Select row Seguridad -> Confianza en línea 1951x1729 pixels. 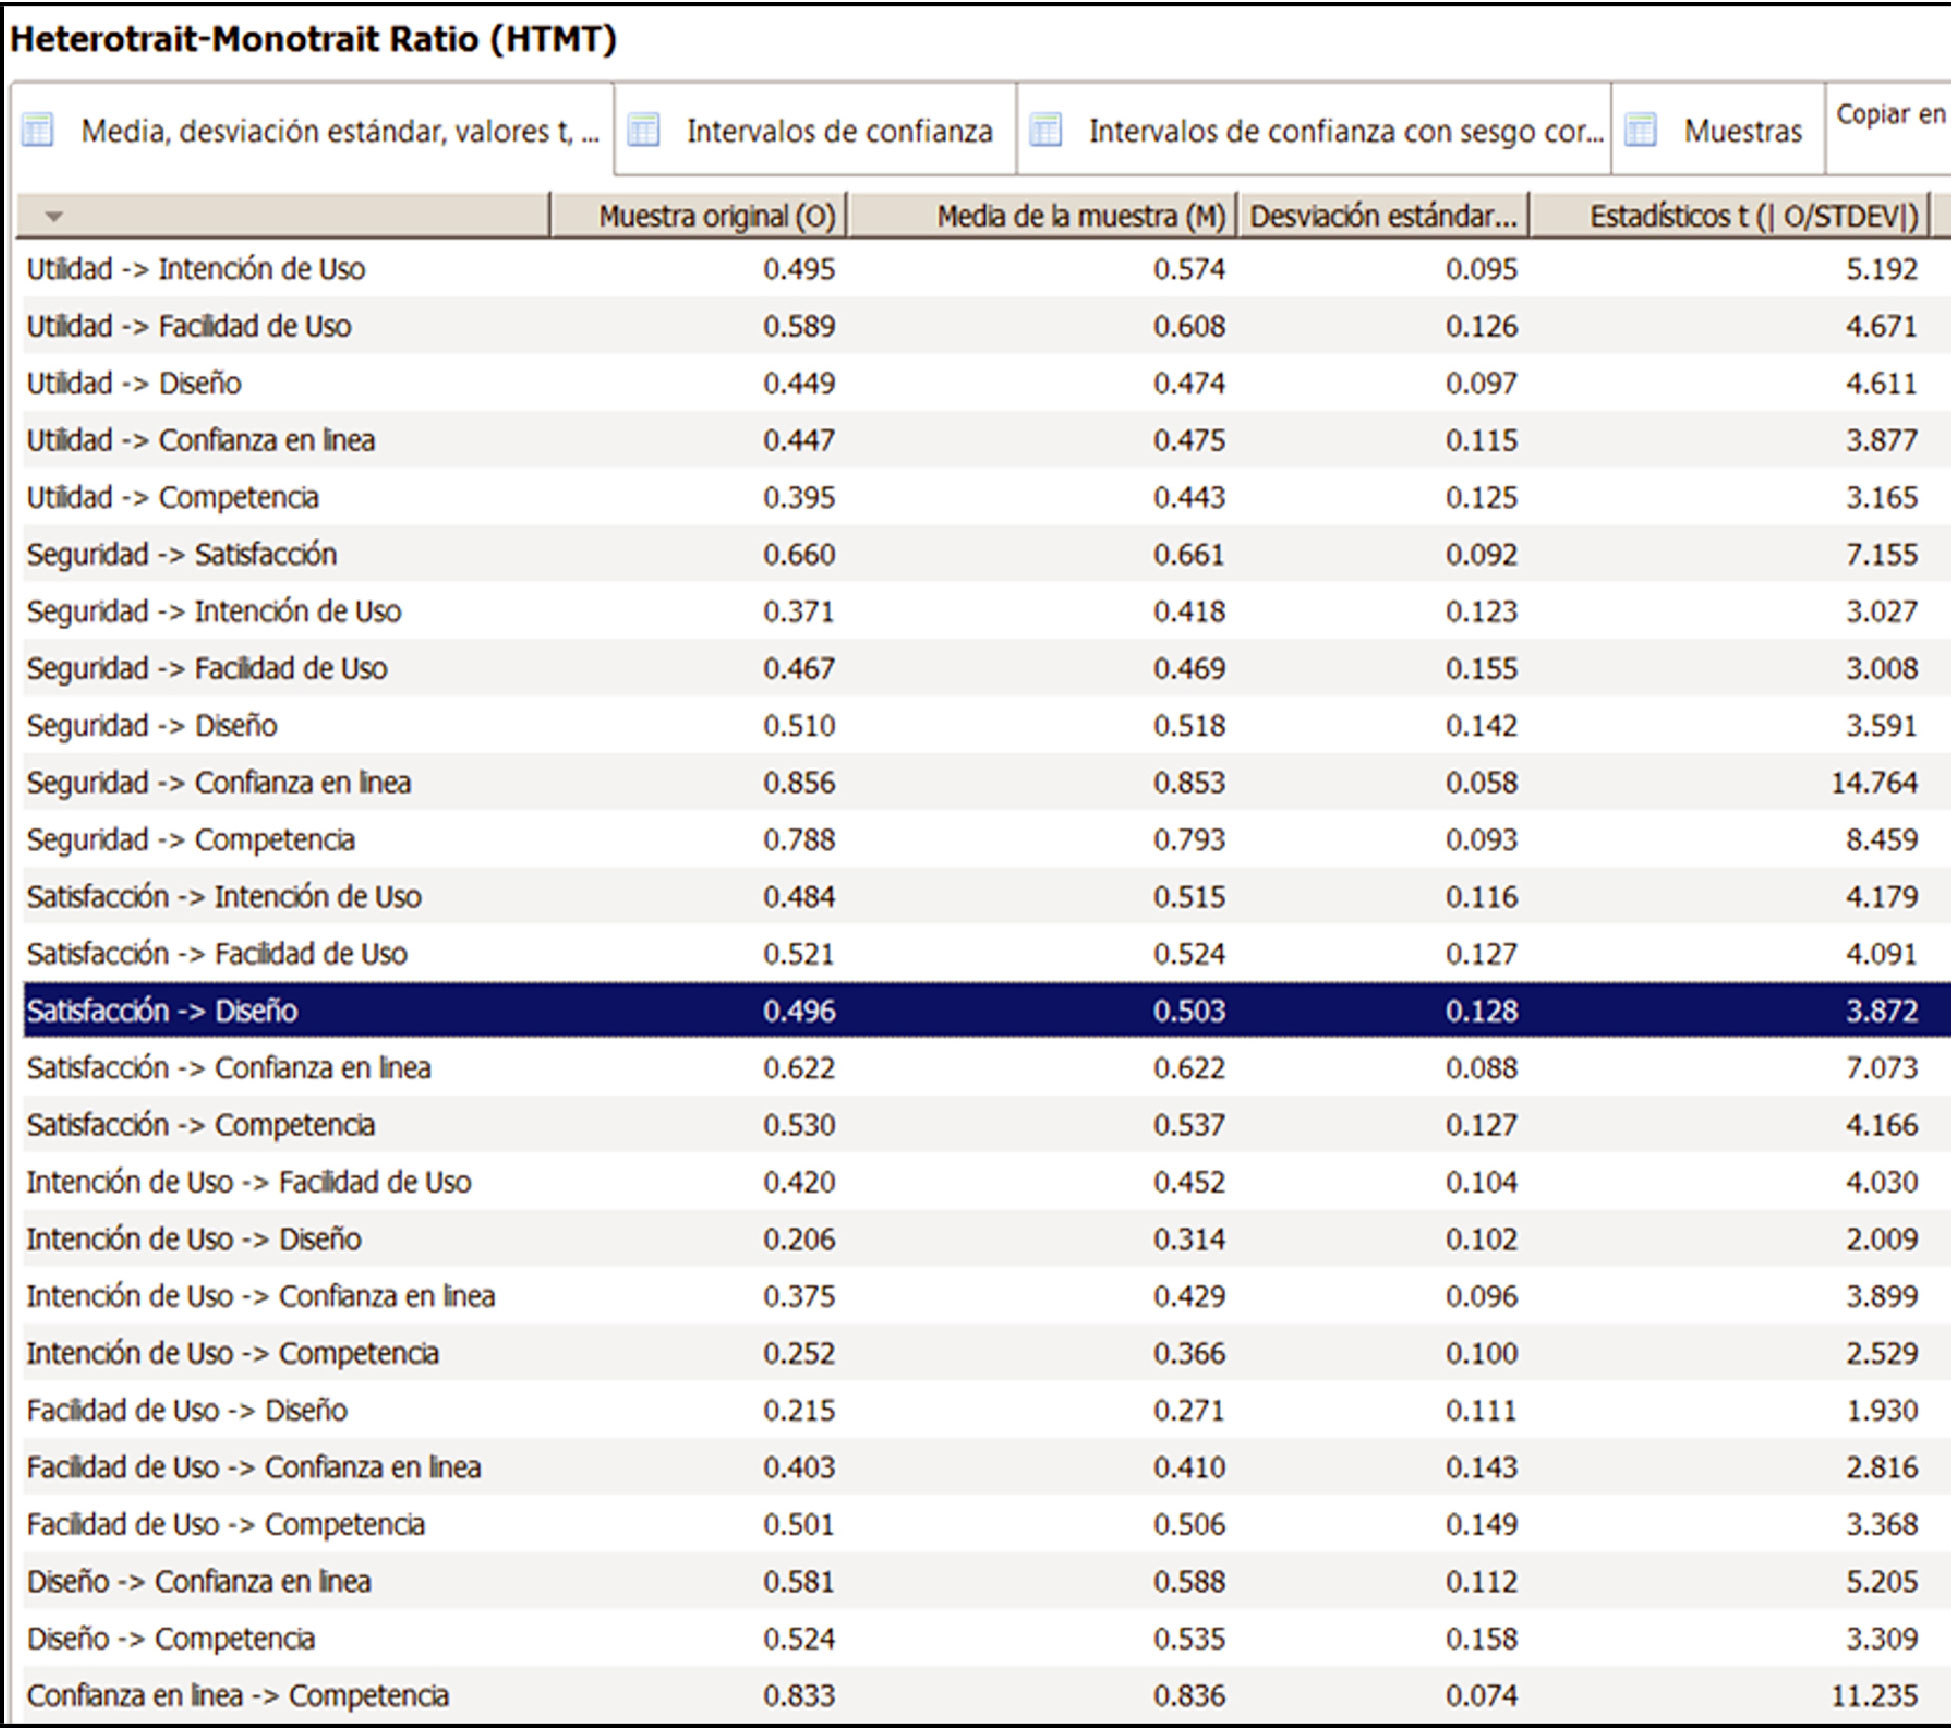[x=219, y=782]
